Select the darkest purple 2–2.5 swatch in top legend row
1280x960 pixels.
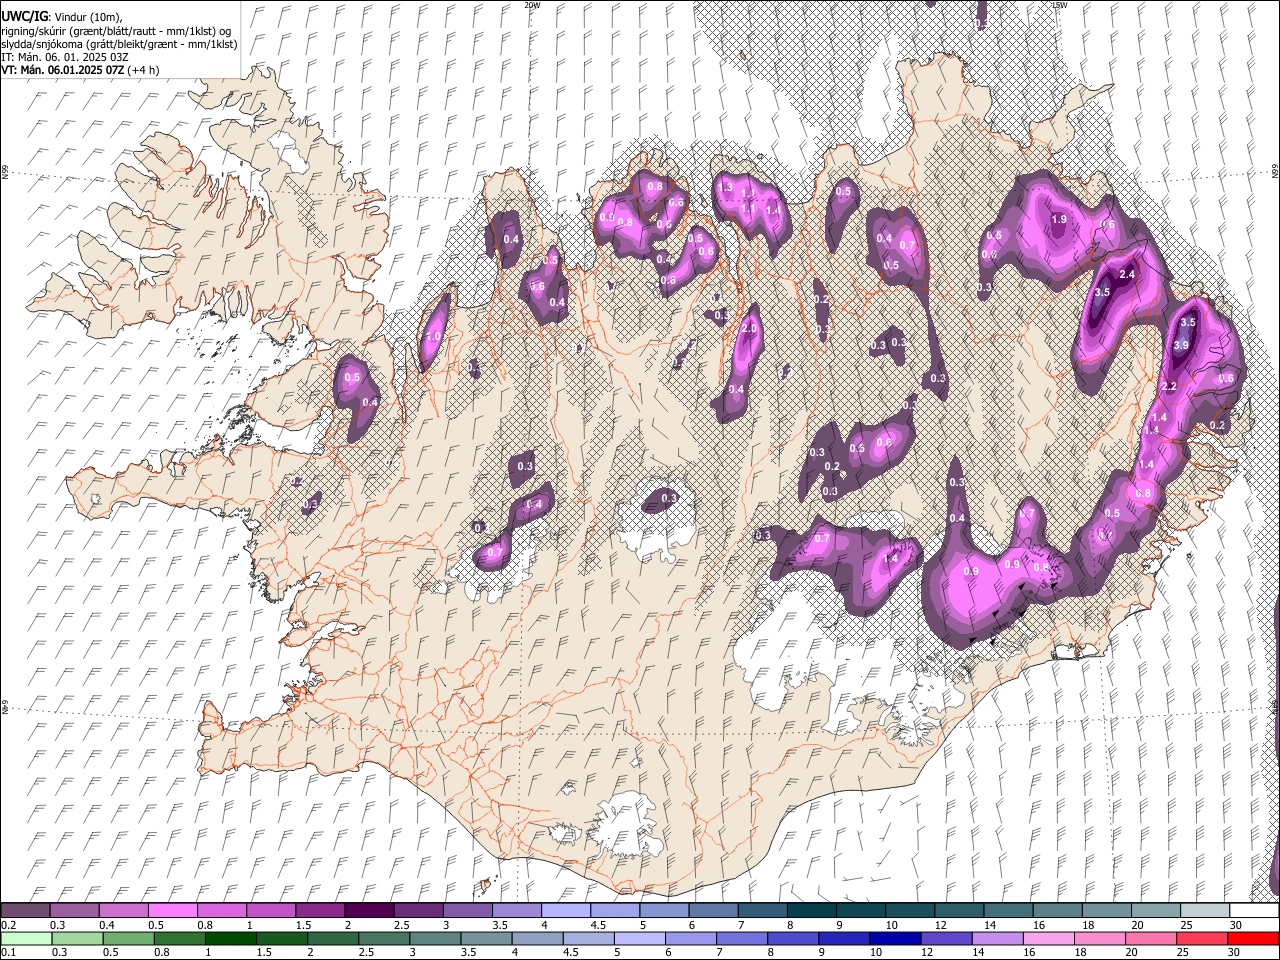[369, 910]
